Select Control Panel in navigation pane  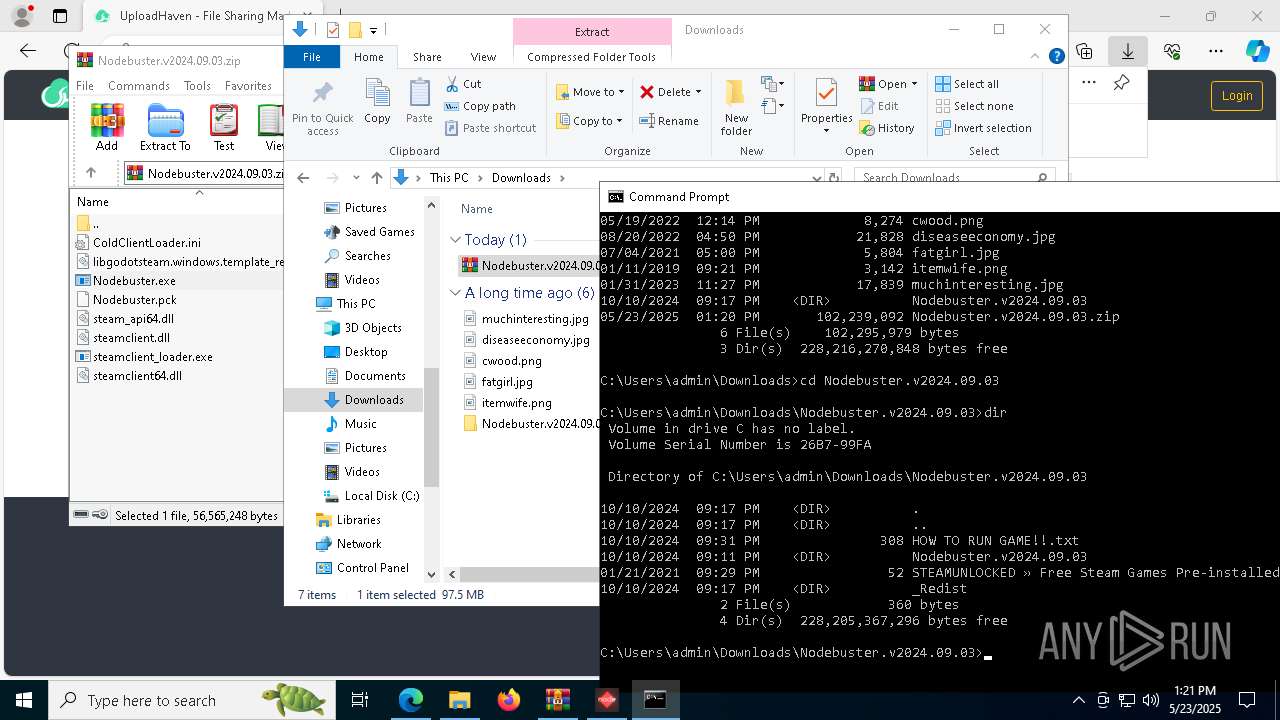362,568
